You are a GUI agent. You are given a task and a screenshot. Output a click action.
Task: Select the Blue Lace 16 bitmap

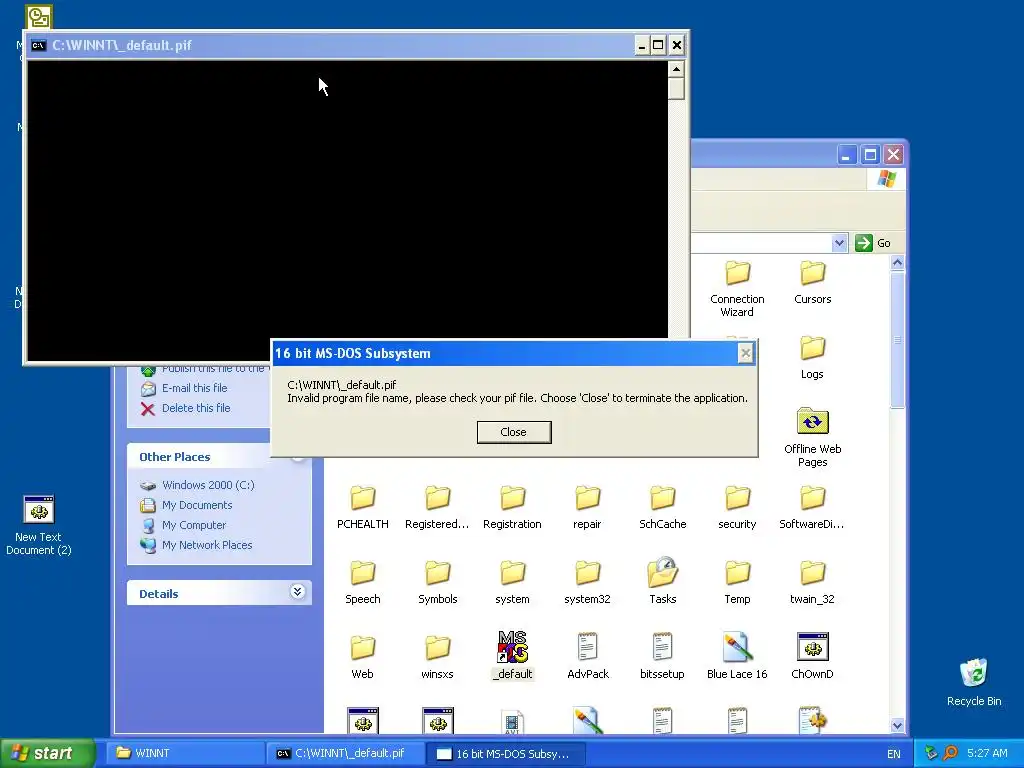737,656
